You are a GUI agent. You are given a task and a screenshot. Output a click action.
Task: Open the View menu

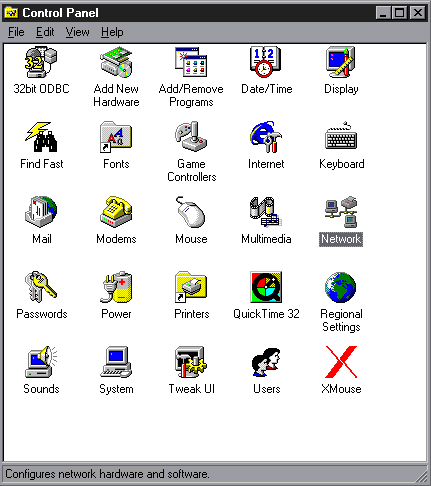click(77, 32)
